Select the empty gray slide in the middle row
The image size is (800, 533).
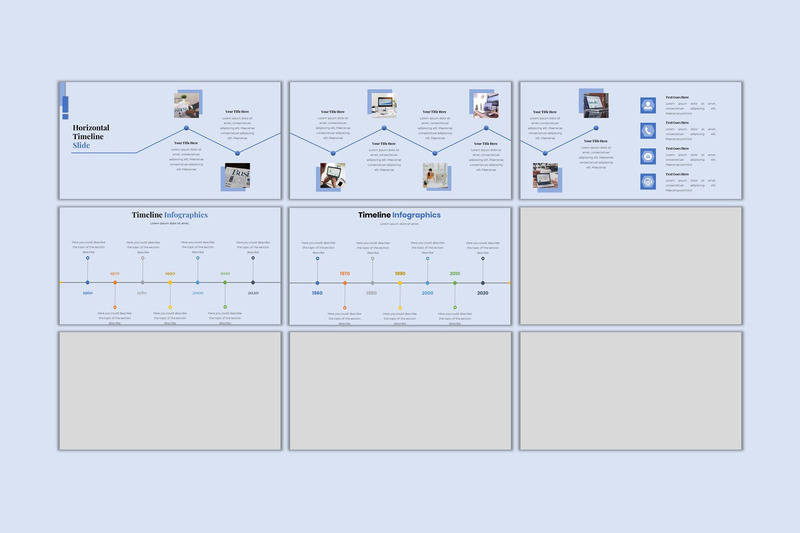point(630,265)
